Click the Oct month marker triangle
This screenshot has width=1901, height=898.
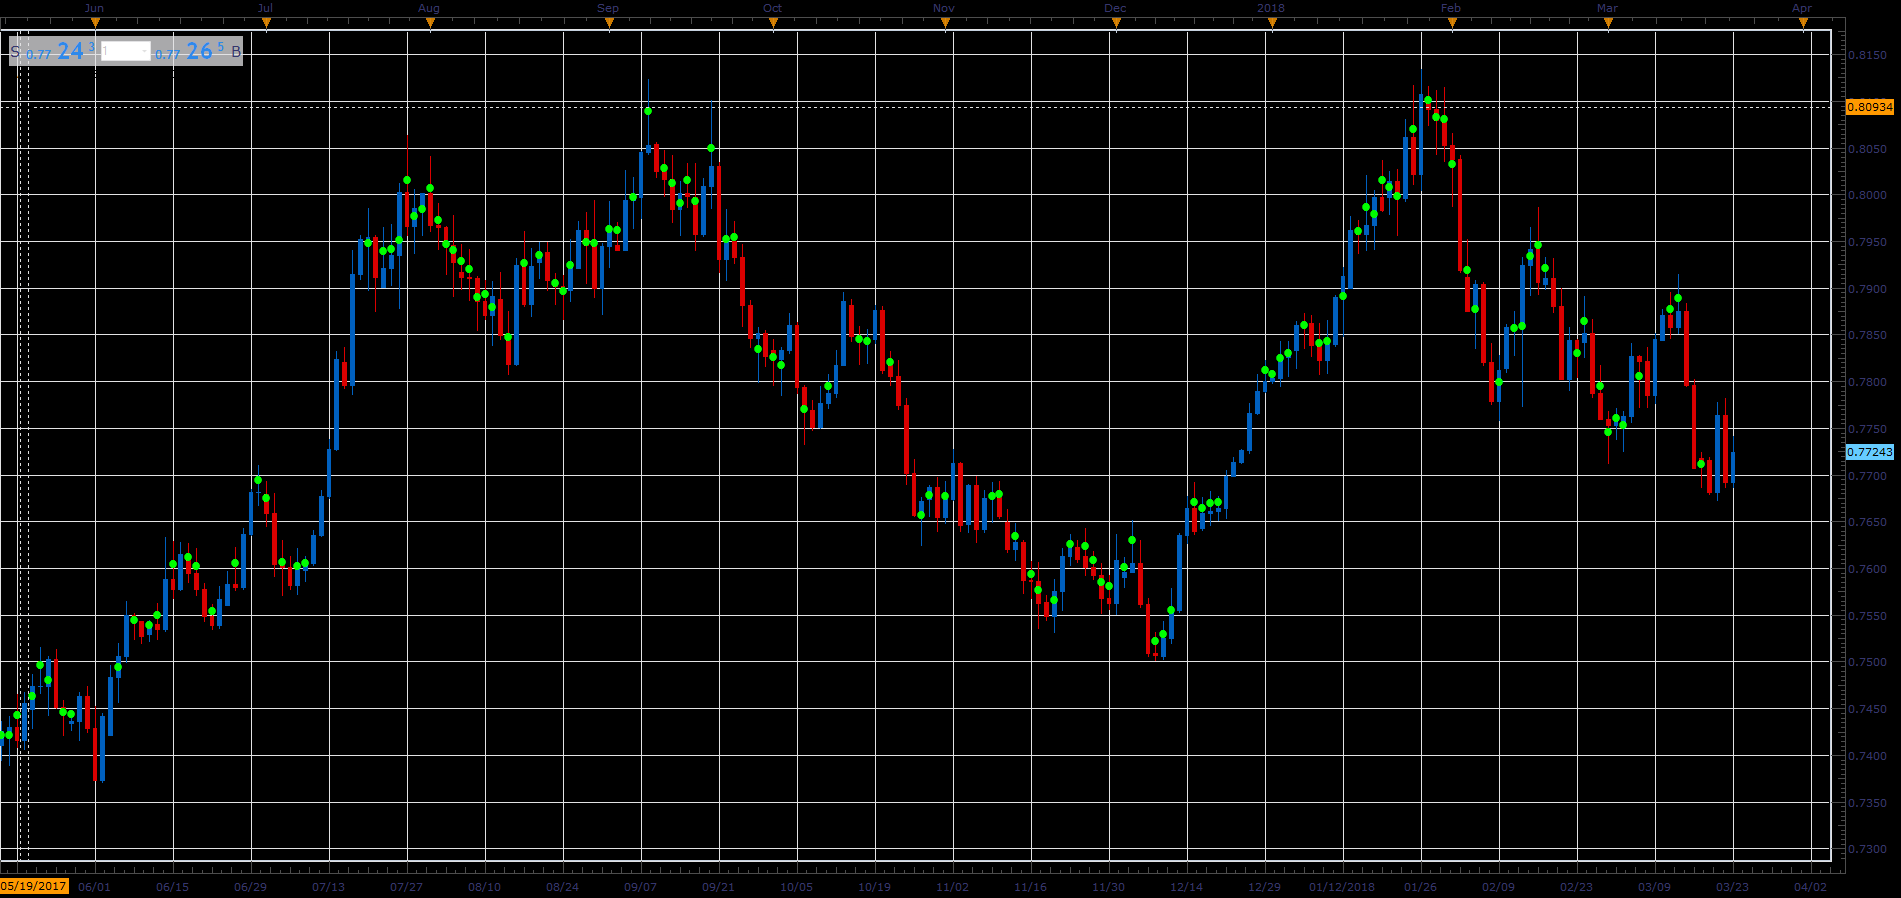pos(773,24)
